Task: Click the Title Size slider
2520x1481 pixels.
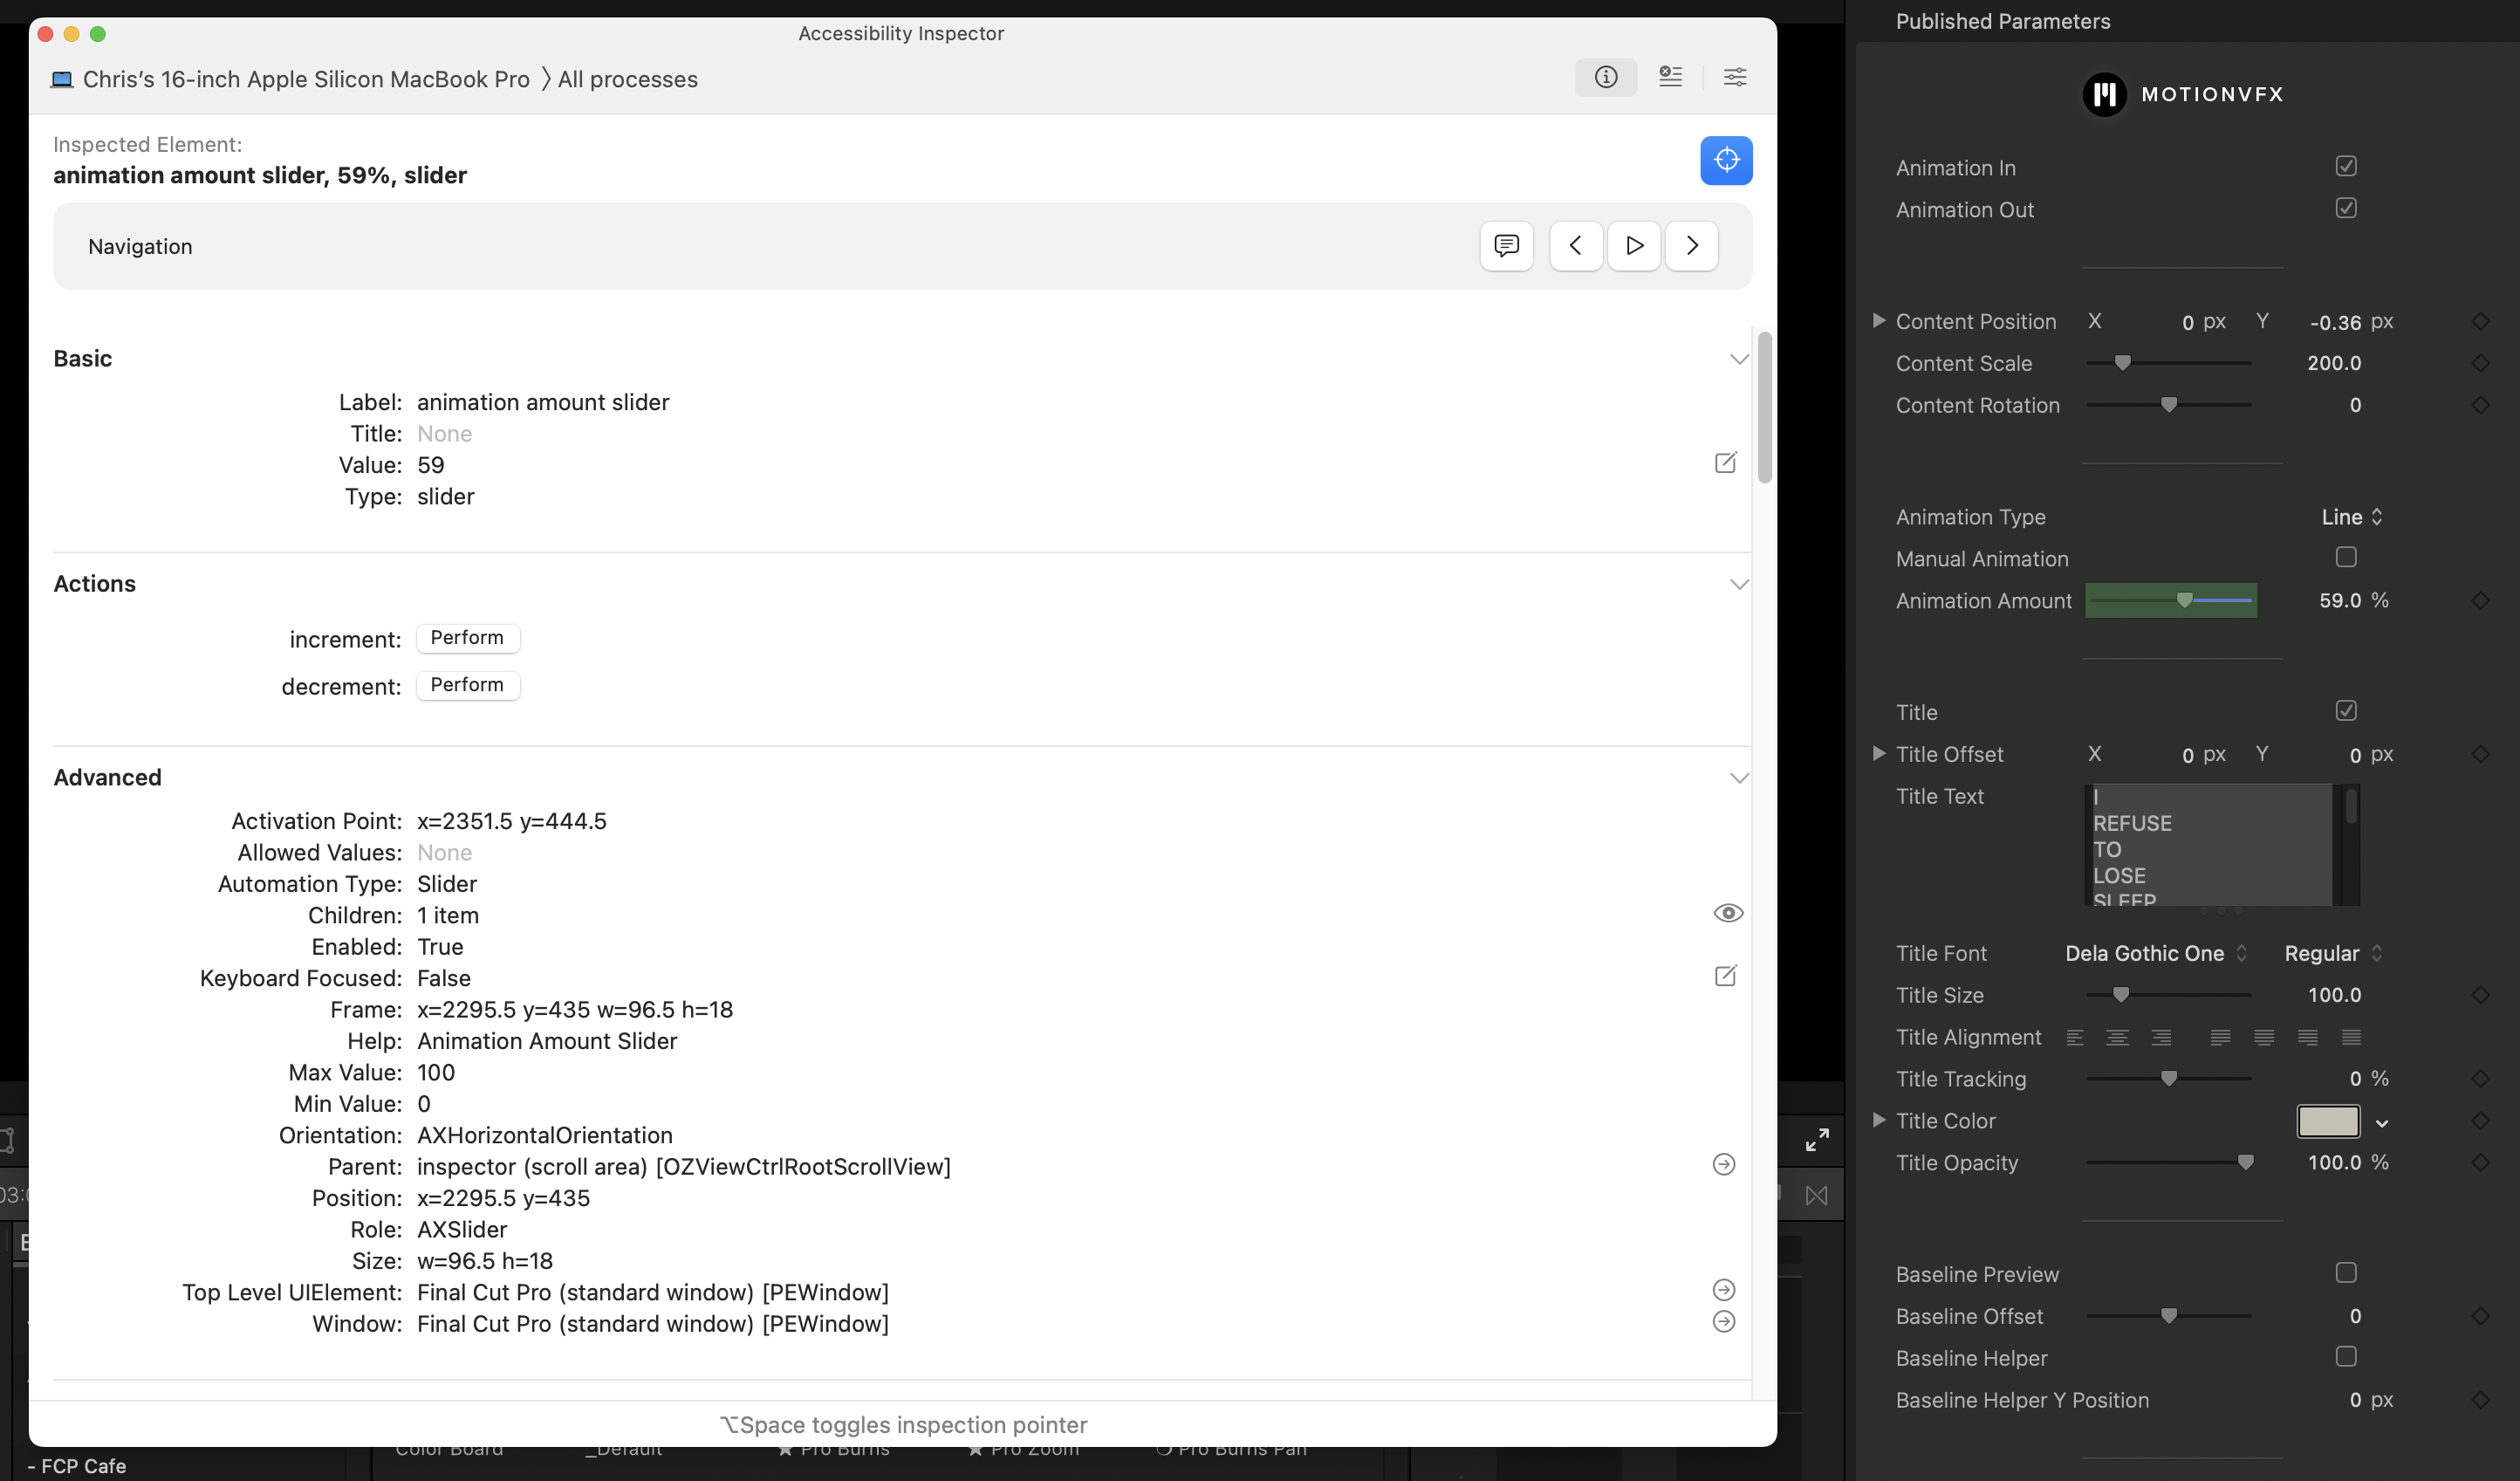Action: (2168, 995)
